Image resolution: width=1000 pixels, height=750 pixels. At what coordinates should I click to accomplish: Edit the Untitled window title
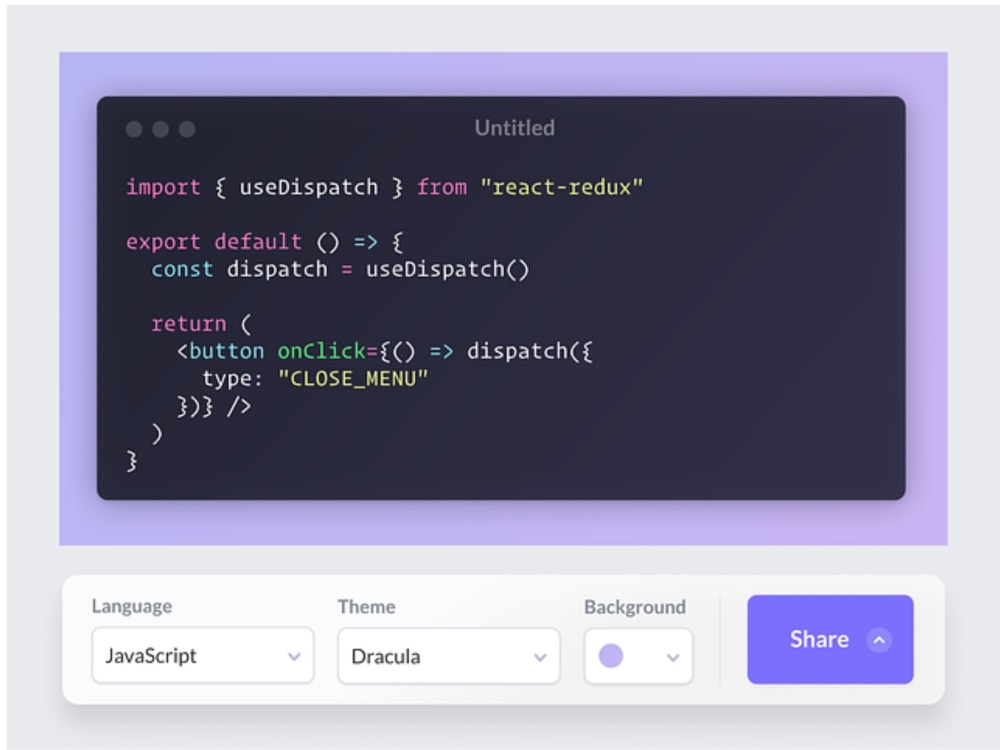pyautogui.click(x=515, y=128)
